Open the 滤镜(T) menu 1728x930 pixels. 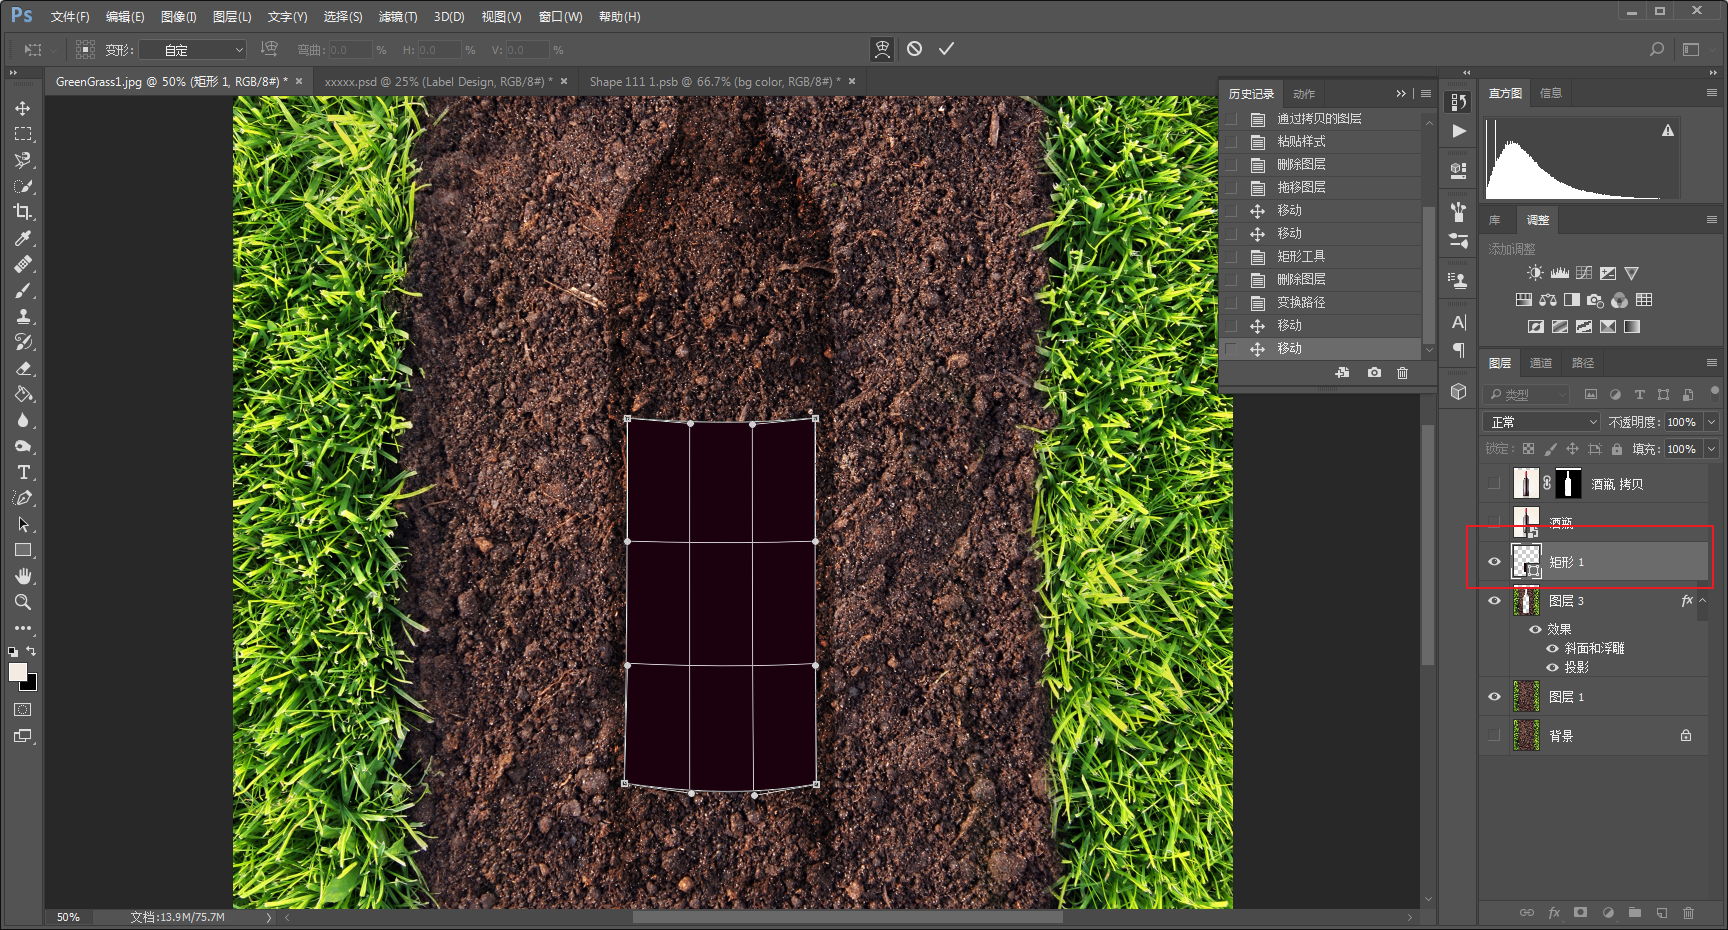click(398, 17)
